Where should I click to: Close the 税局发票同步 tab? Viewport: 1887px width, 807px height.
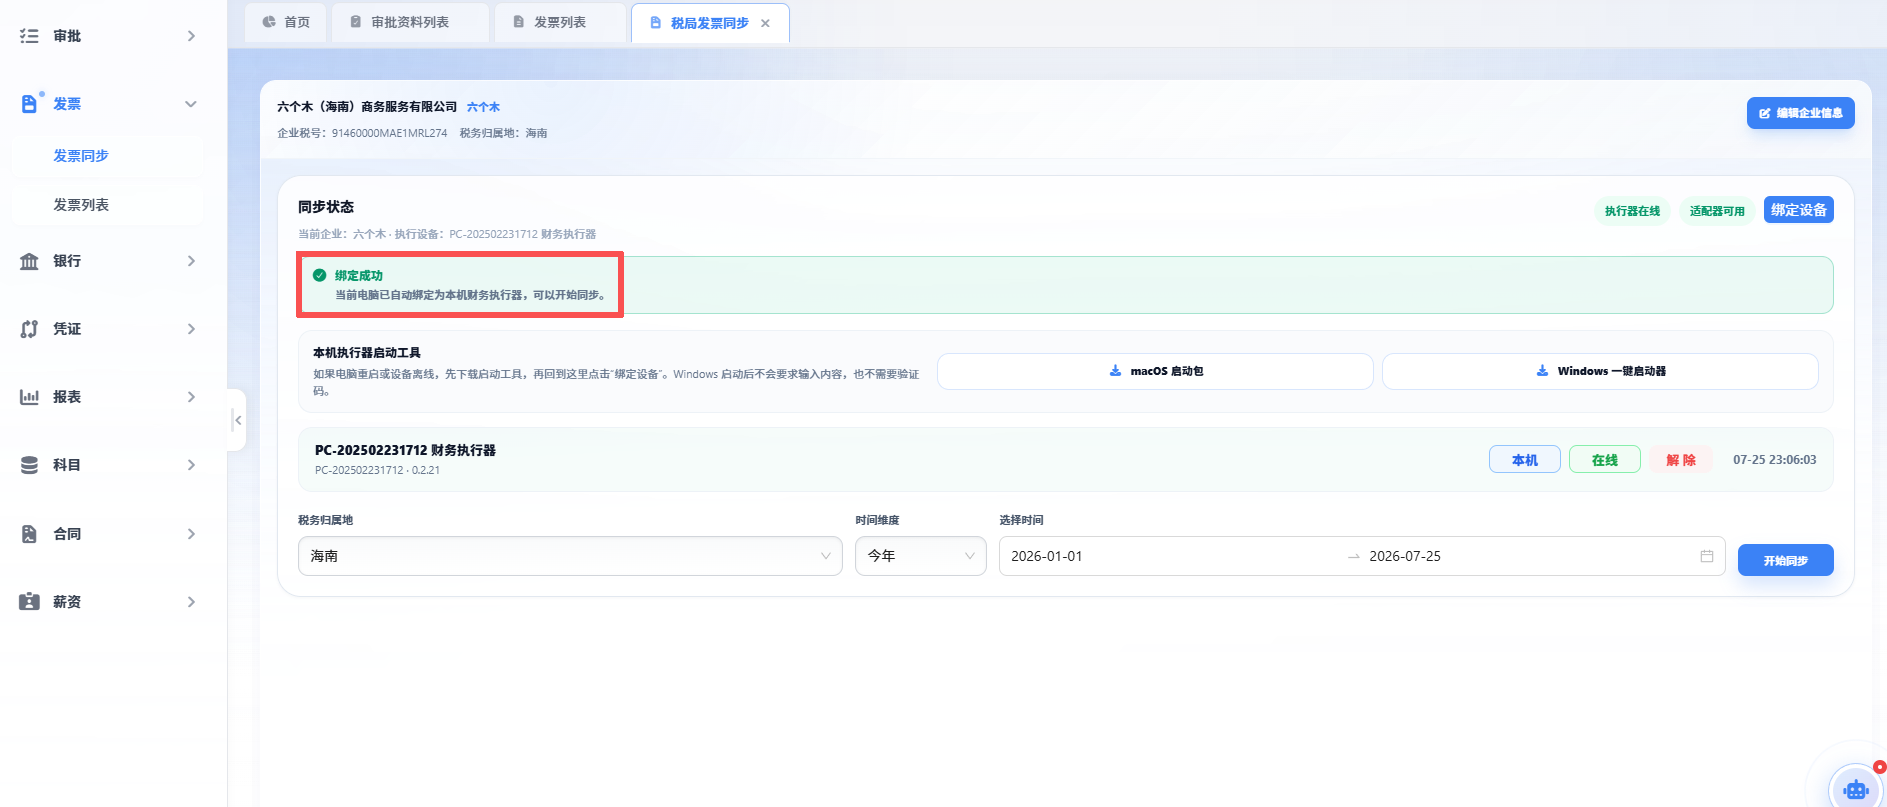[x=765, y=23]
